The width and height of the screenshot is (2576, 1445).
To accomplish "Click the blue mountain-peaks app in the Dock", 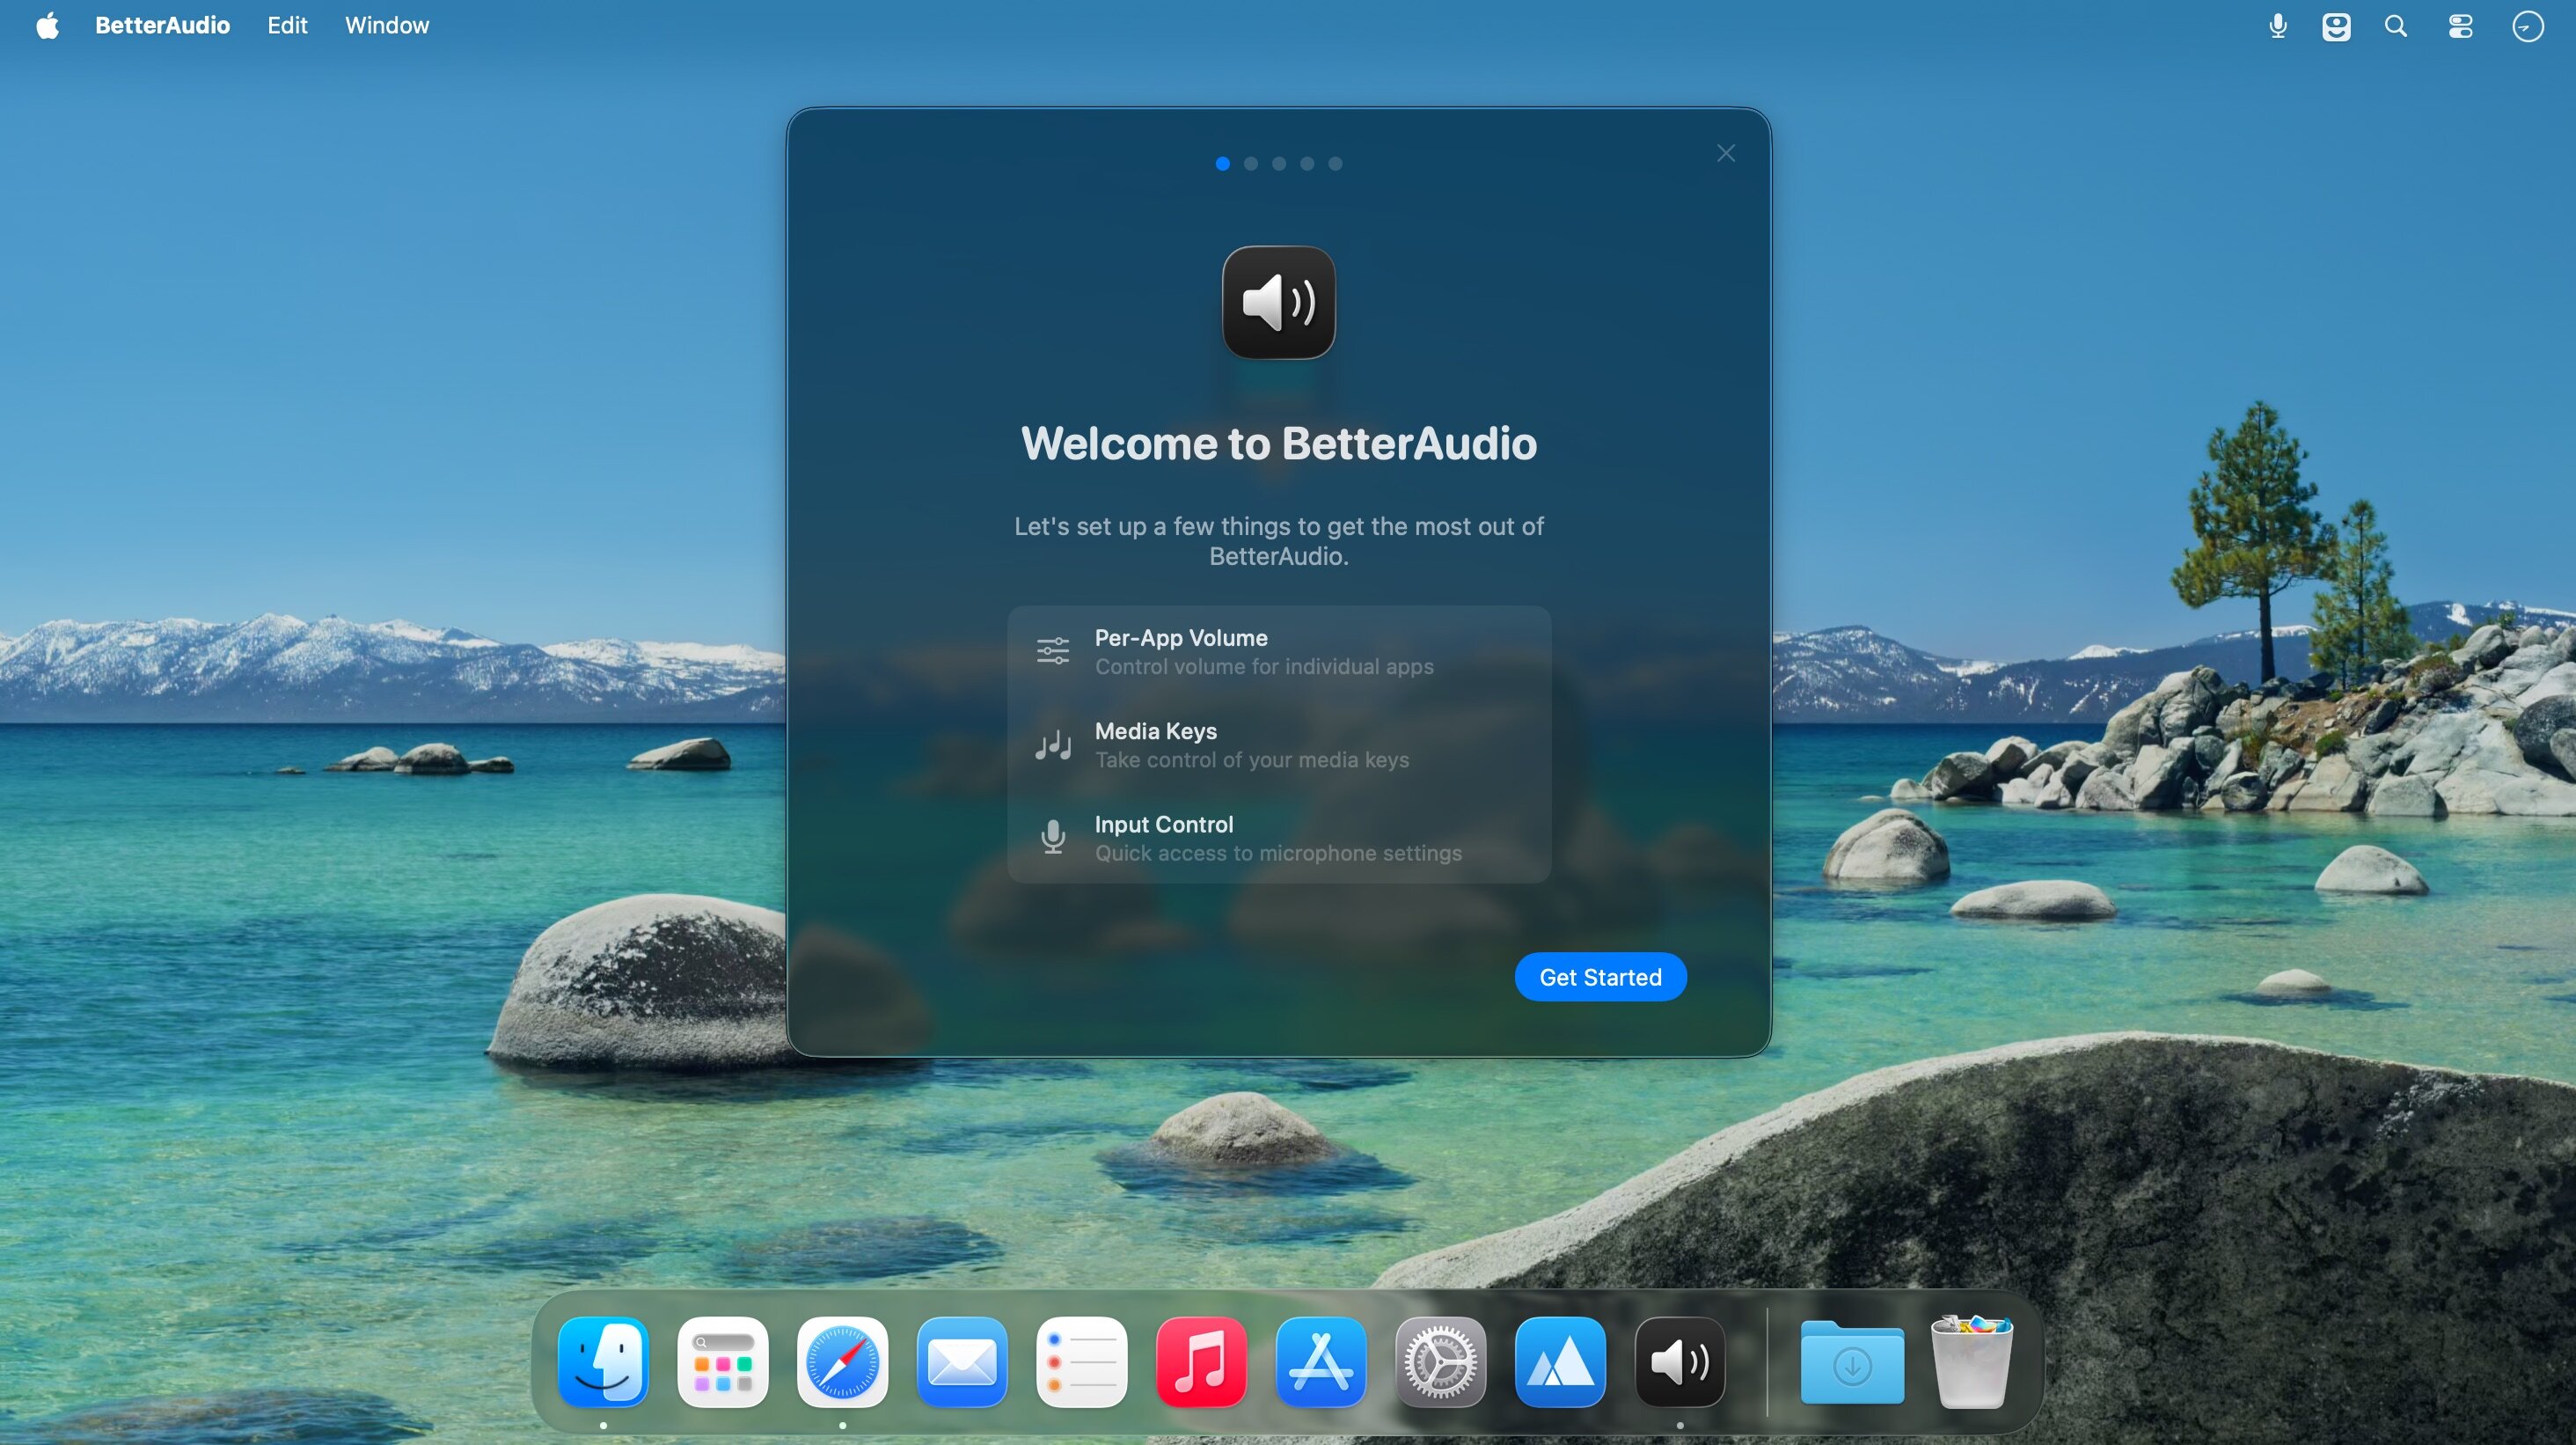I will click(x=1560, y=1361).
